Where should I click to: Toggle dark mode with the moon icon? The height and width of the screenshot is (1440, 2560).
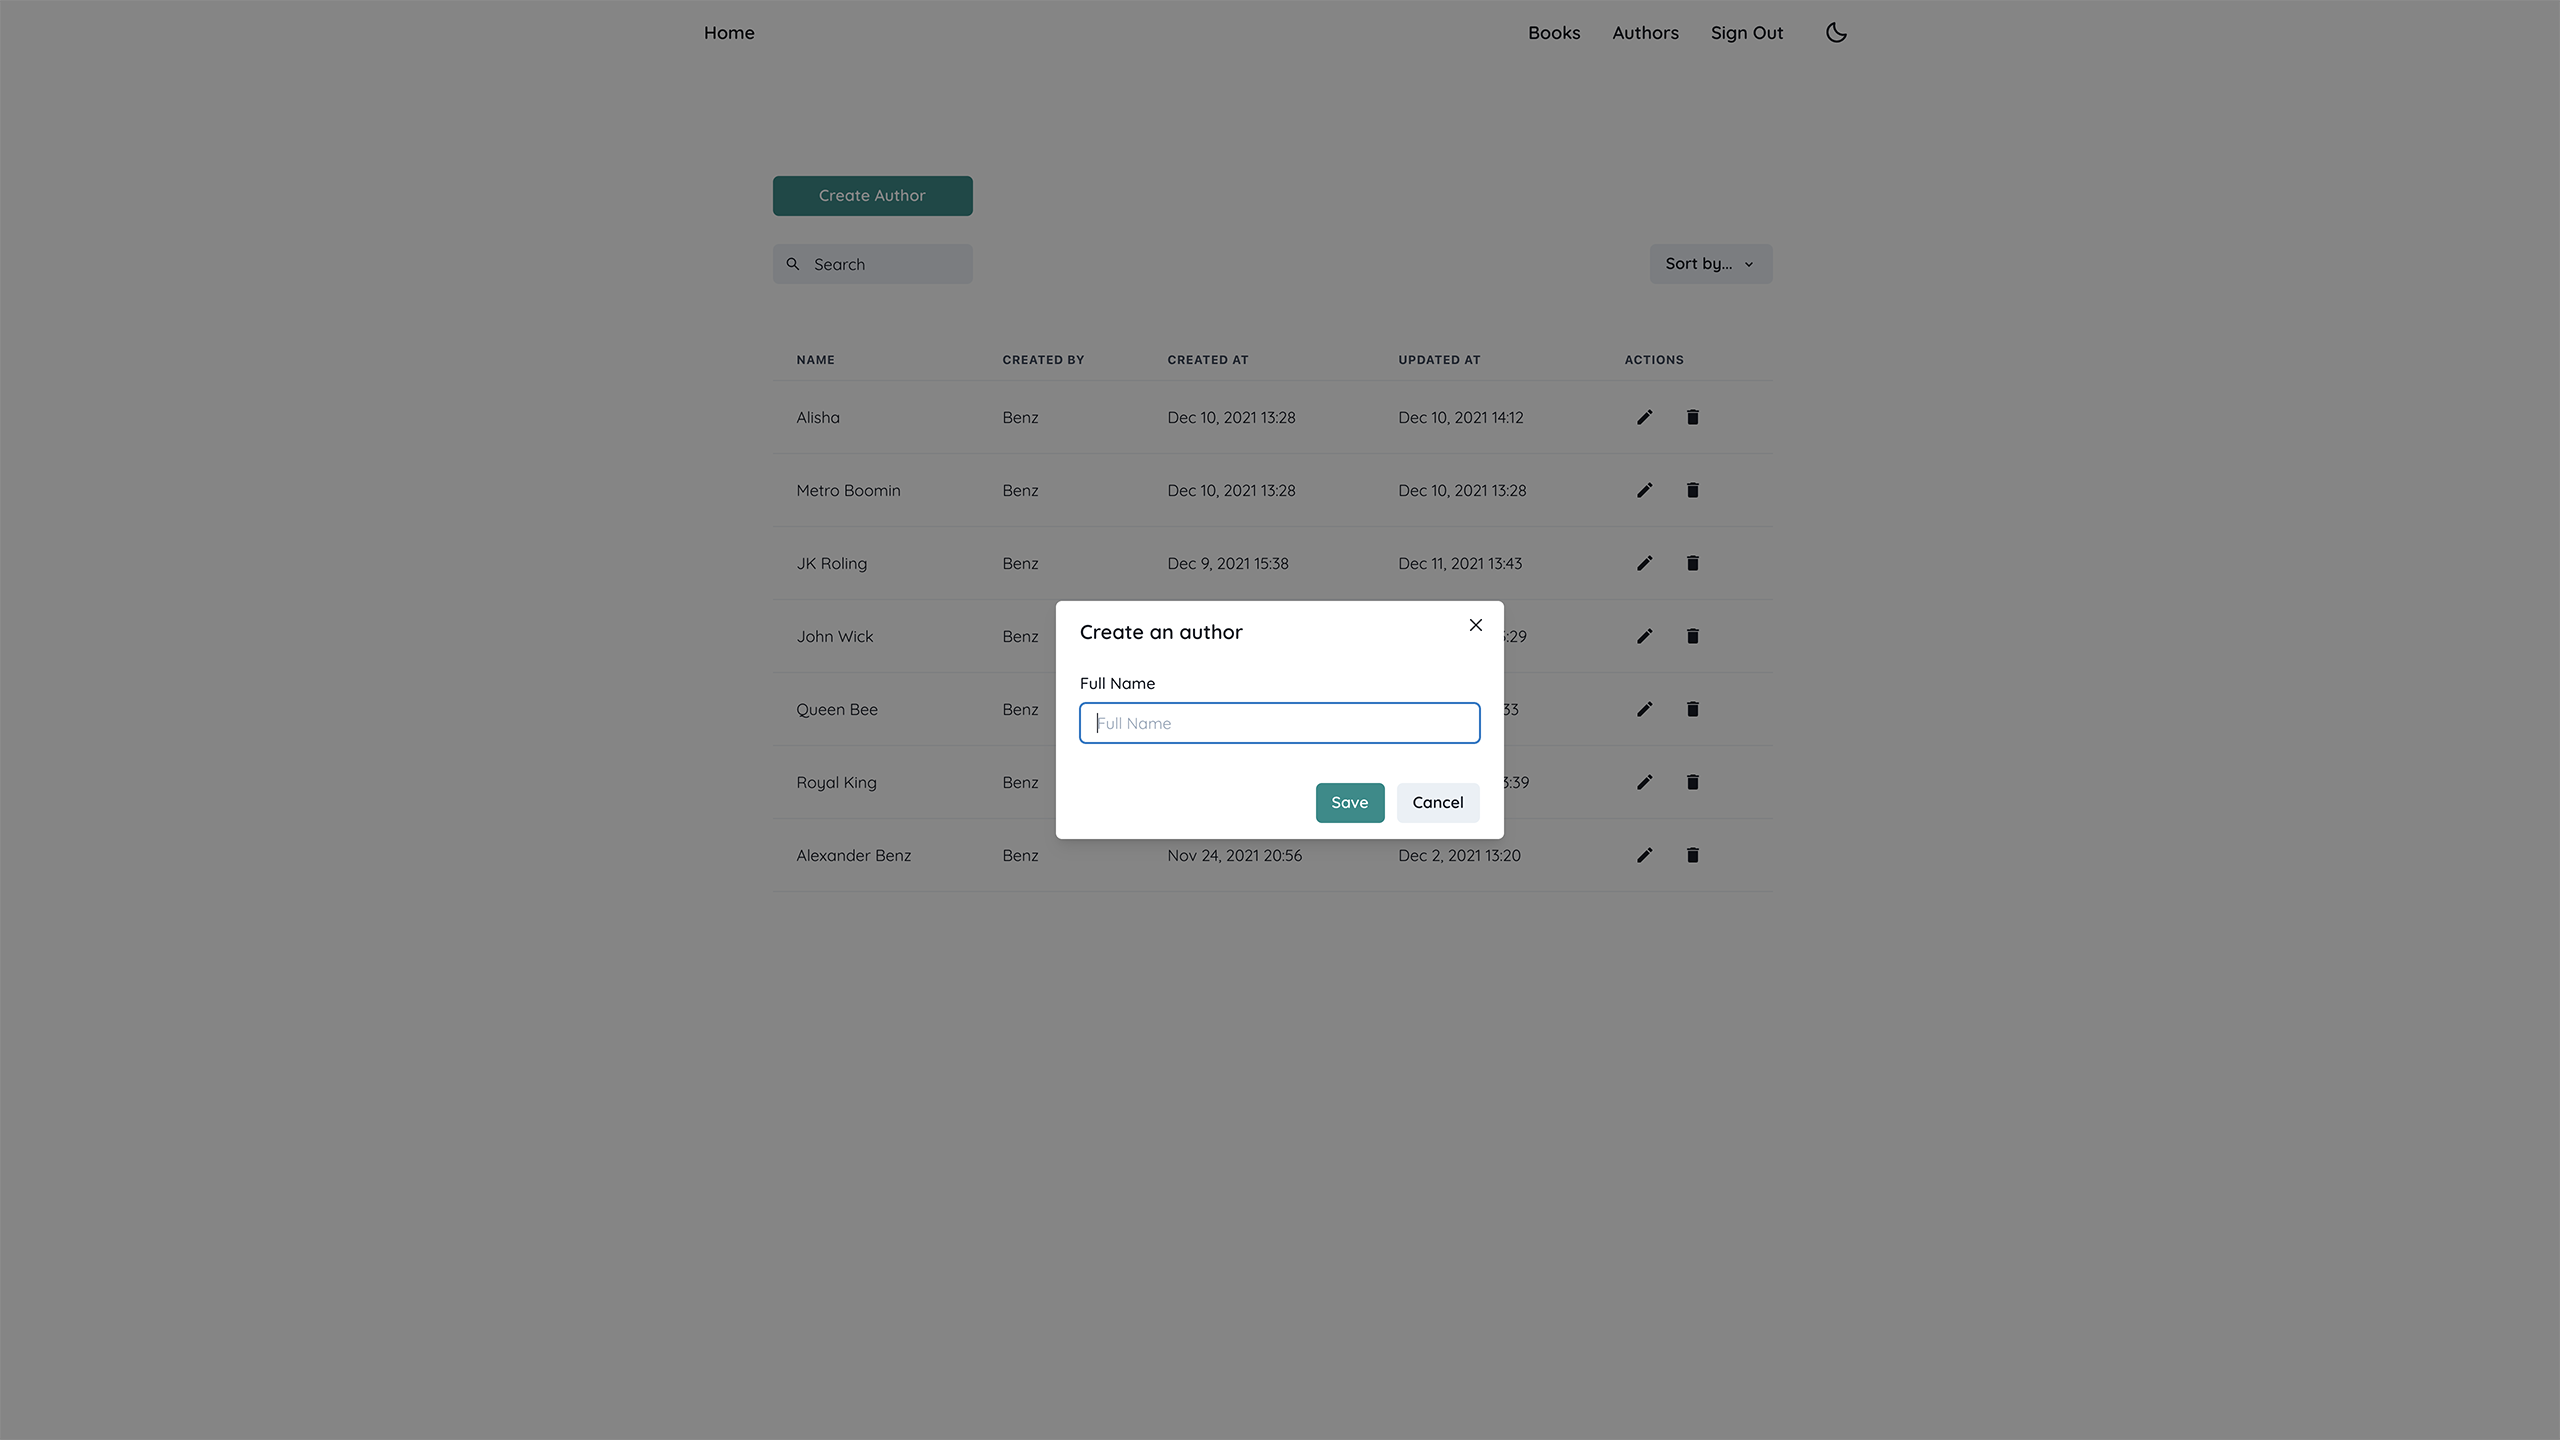coord(1836,33)
